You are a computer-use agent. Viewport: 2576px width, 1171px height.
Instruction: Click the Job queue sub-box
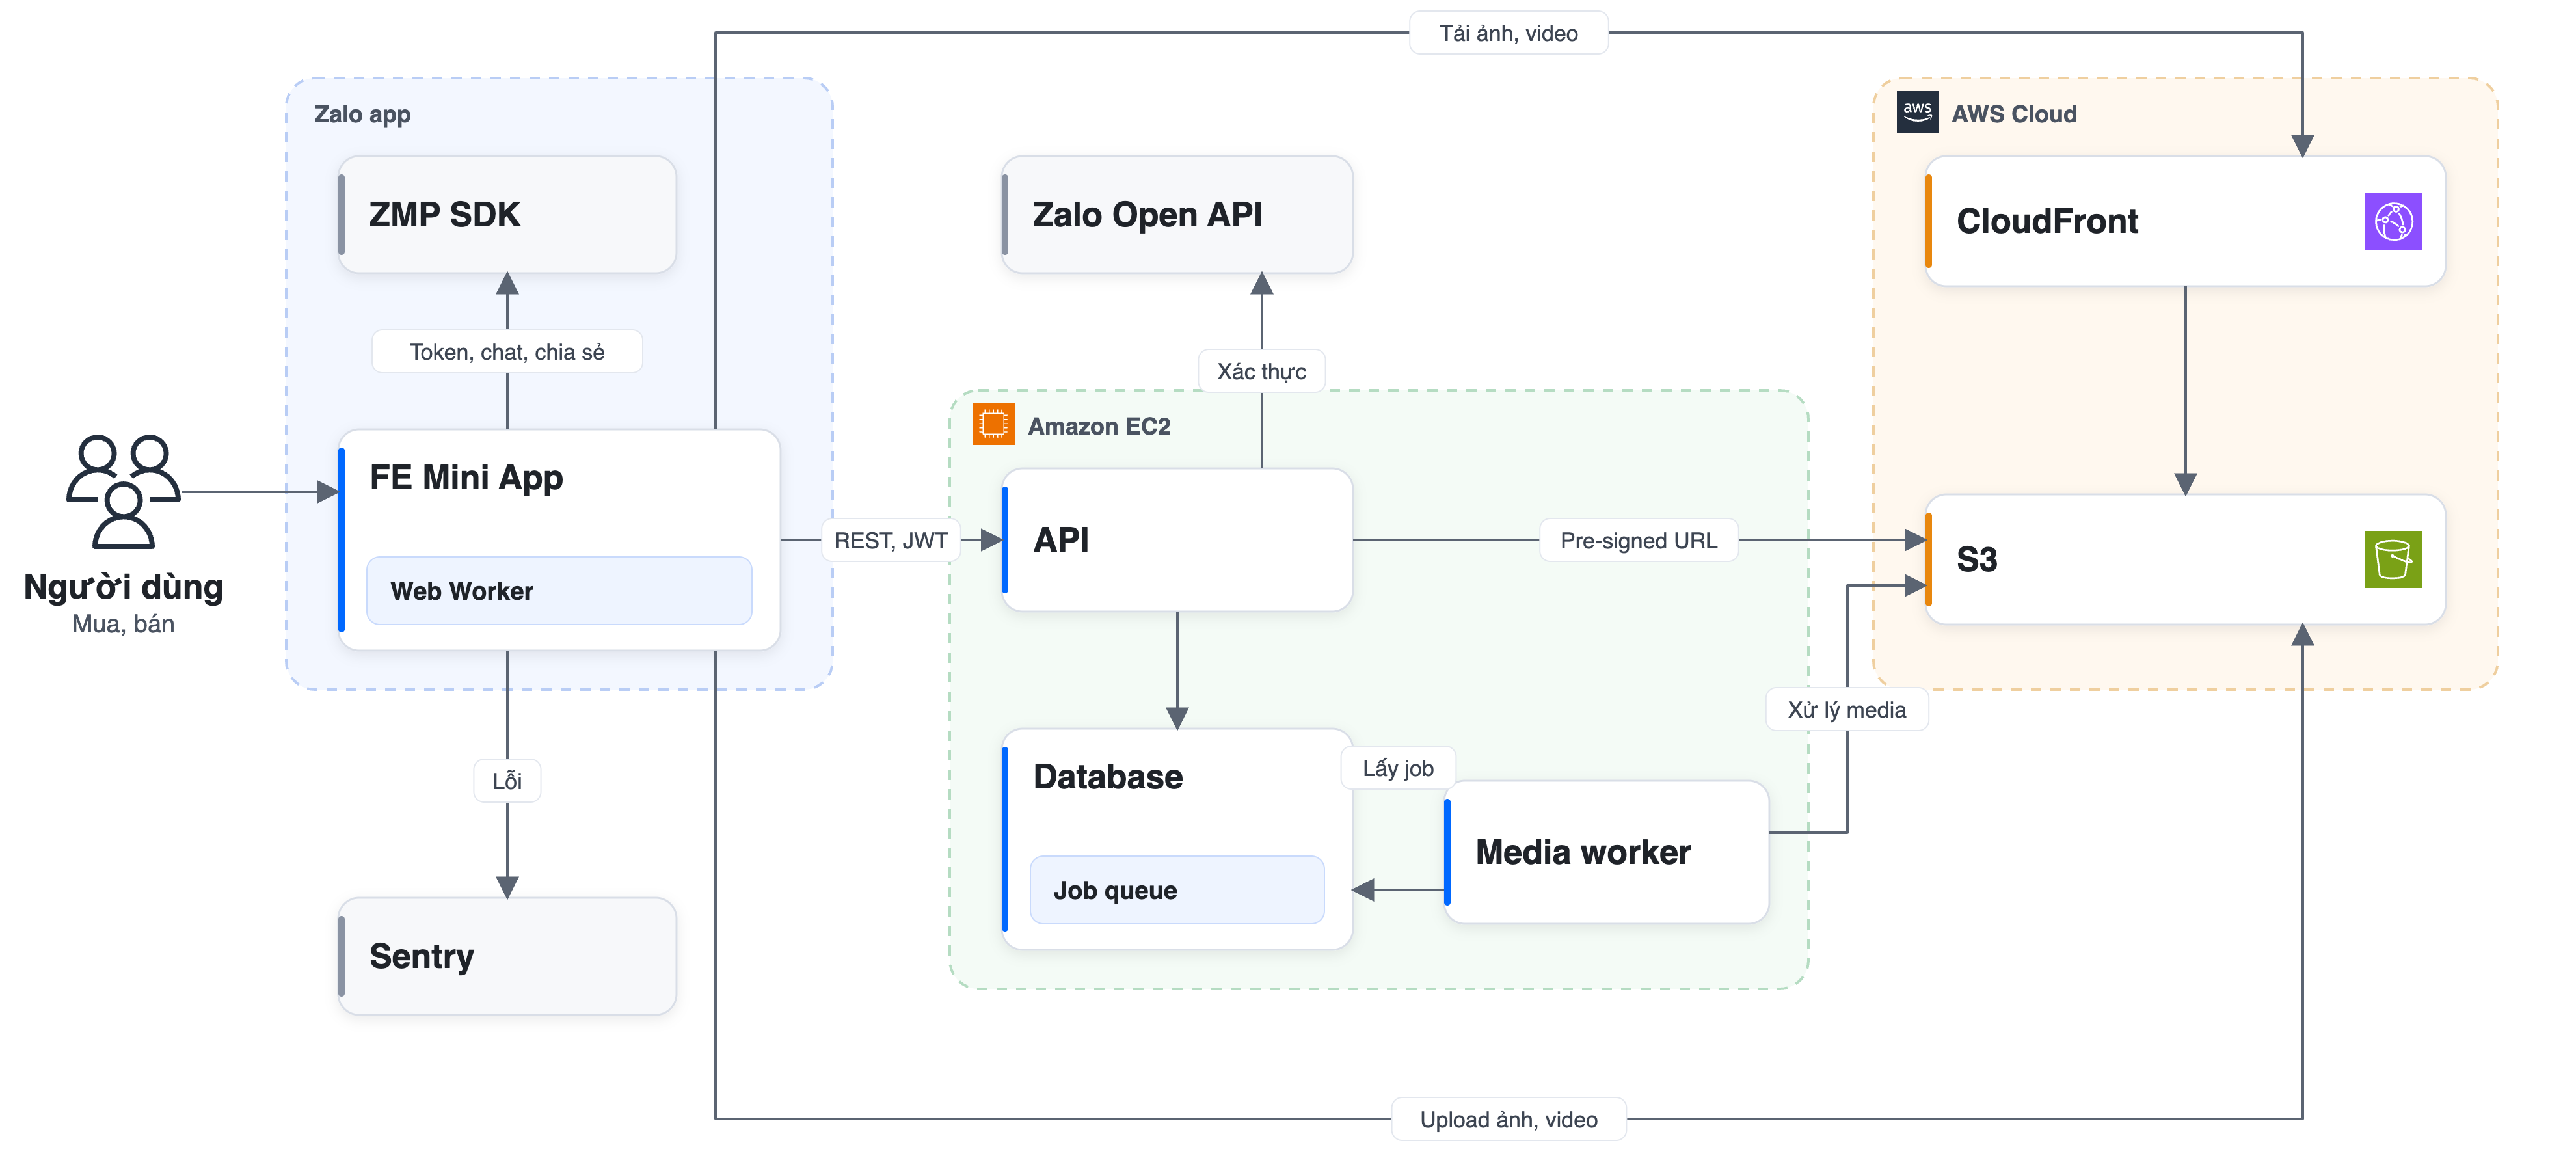pos(1177,890)
